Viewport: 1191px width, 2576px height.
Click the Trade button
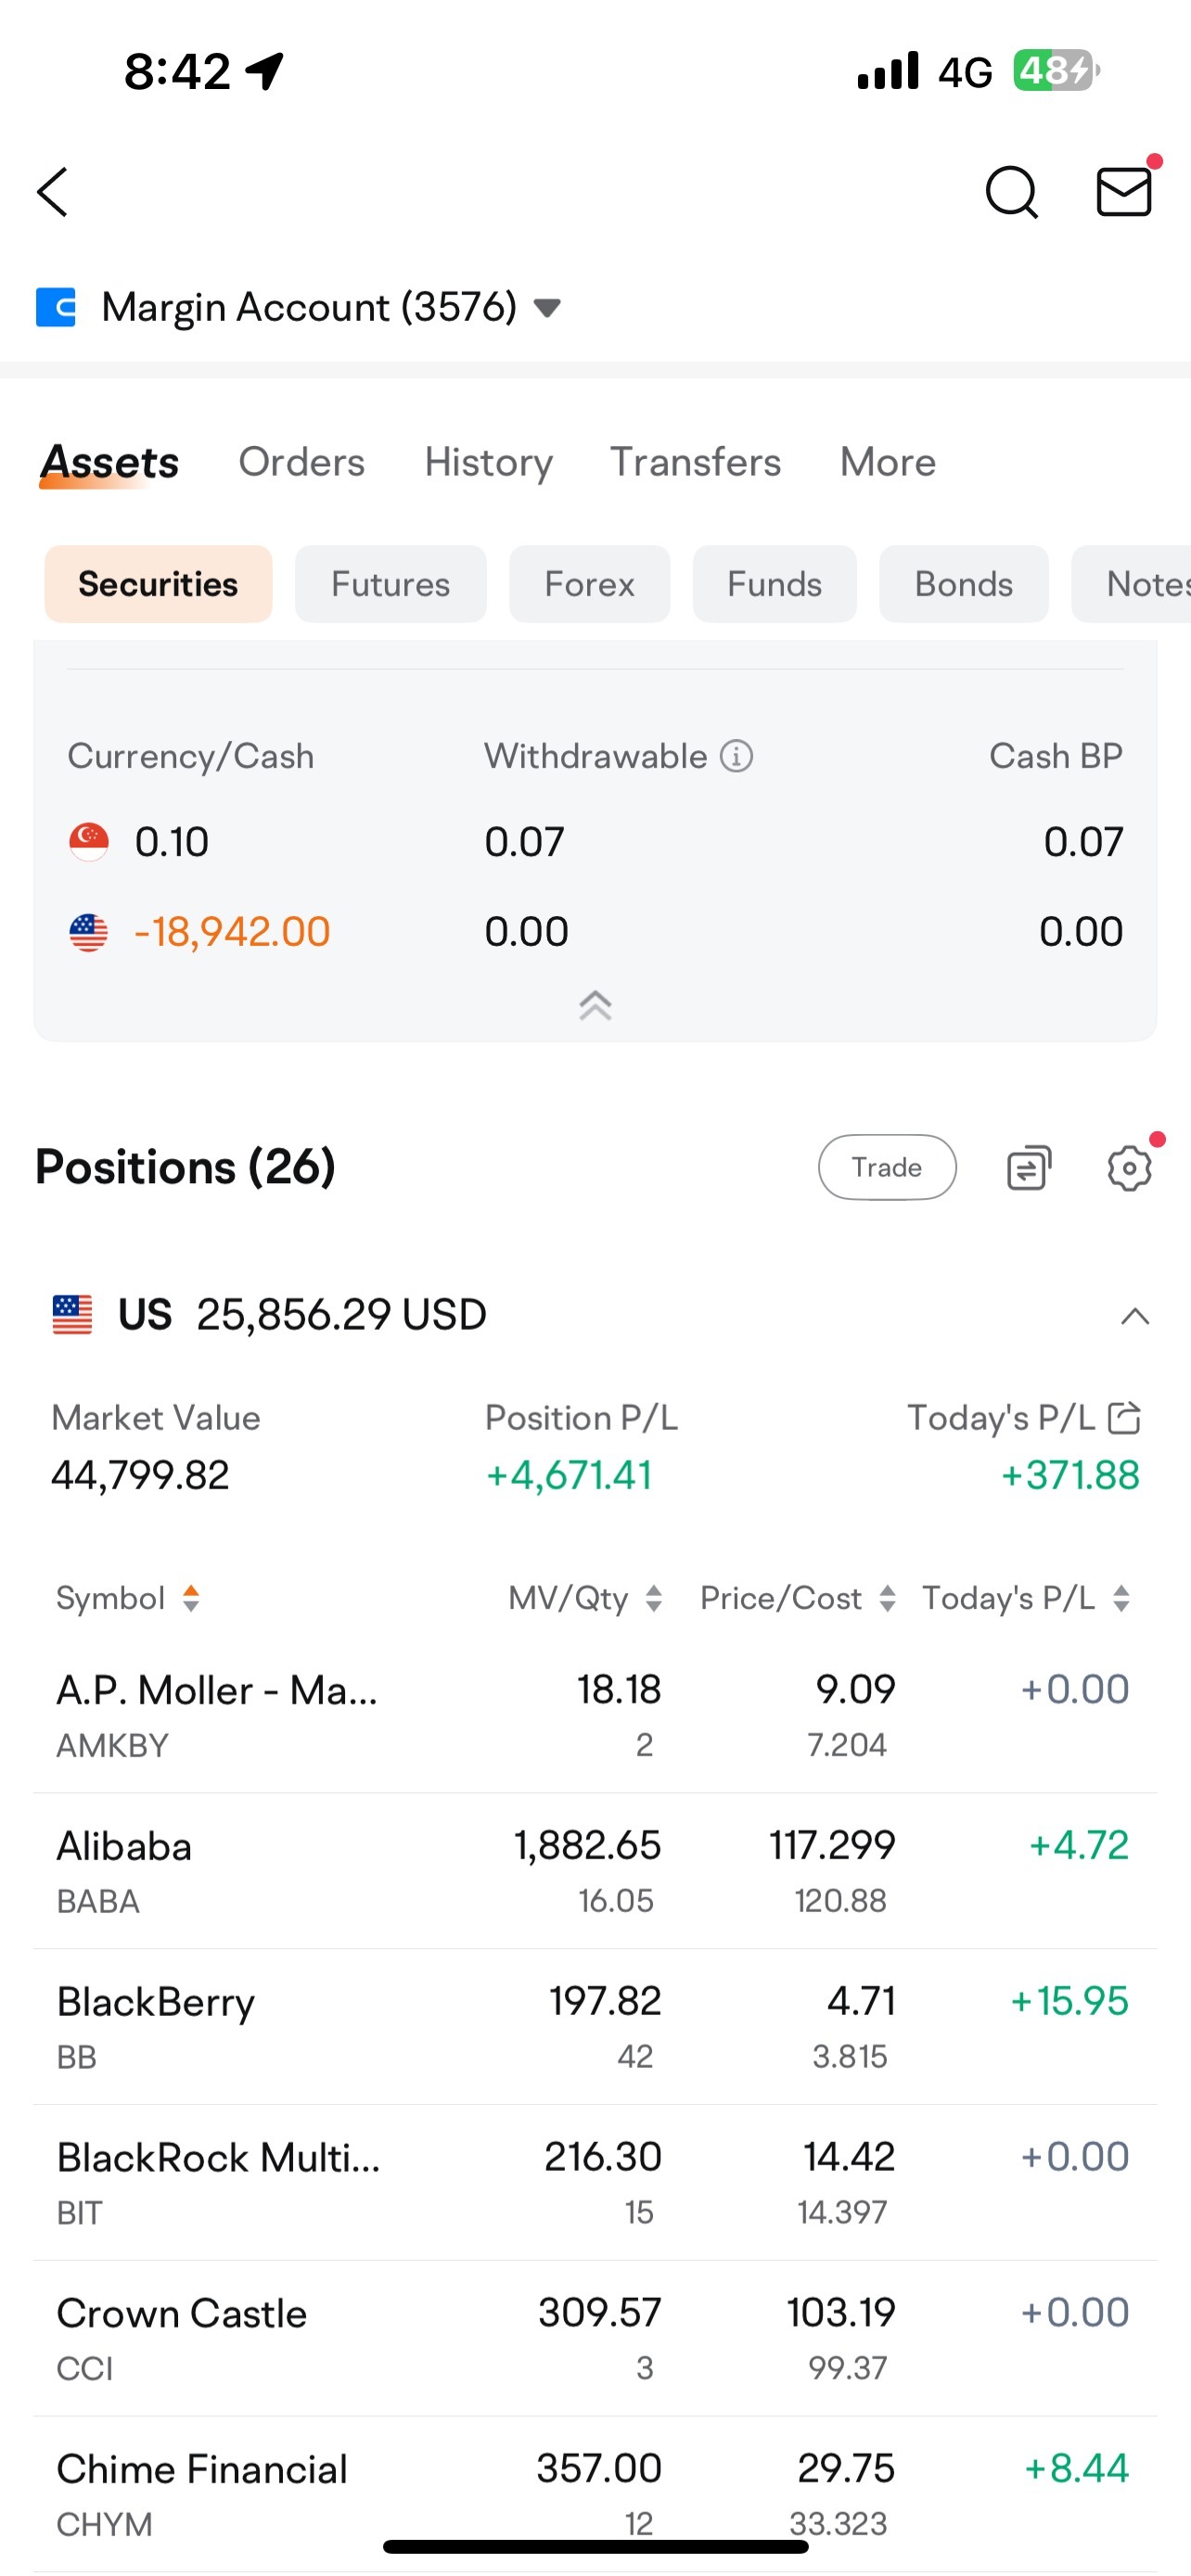coord(887,1167)
